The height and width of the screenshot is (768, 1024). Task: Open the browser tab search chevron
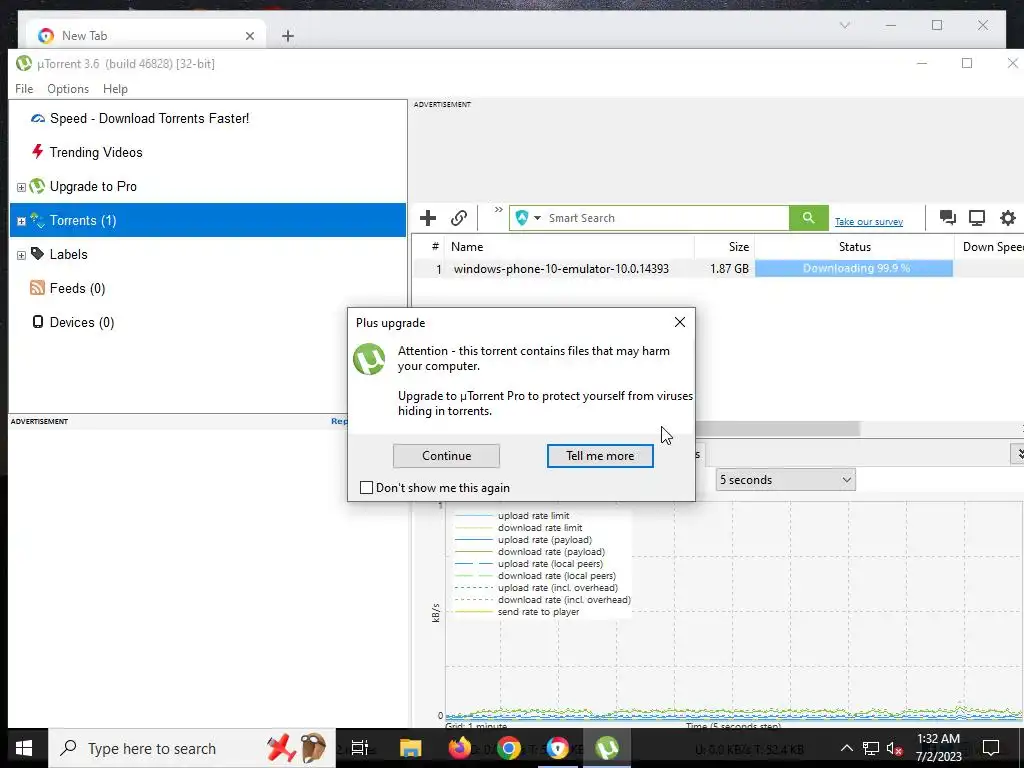pos(844,25)
